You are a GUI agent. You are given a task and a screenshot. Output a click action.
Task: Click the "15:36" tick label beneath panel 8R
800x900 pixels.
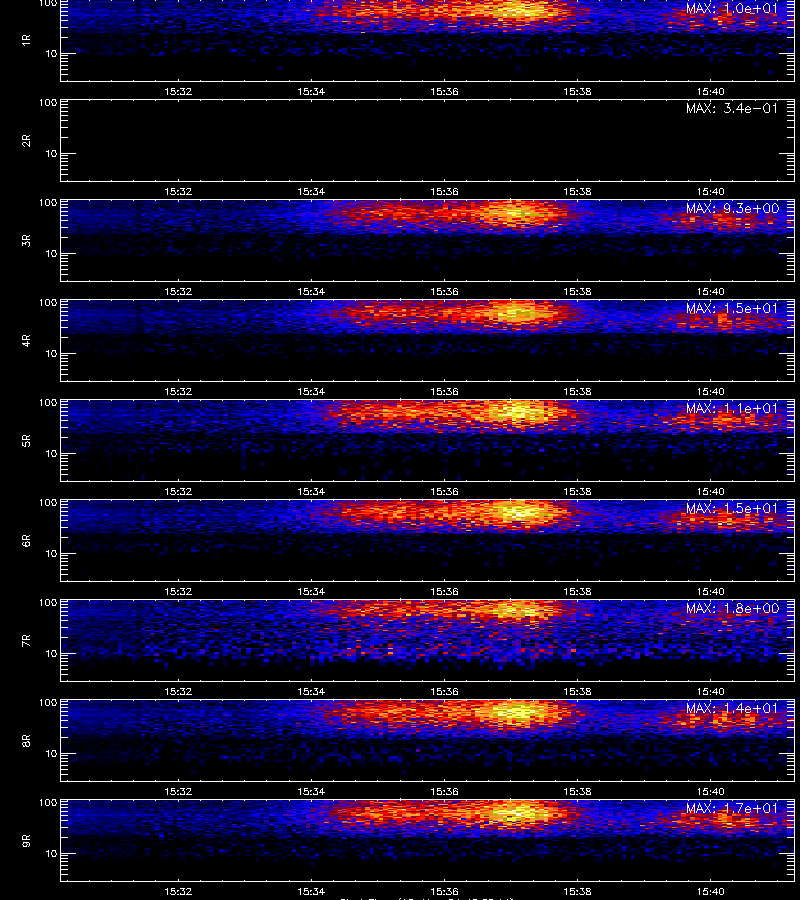point(444,791)
